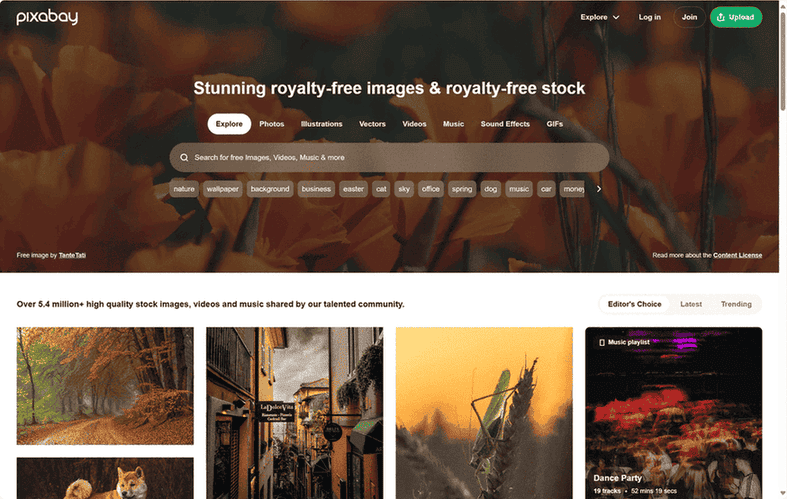This screenshot has height=499, width=787.
Task: Open the autumn forest path thumbnail
Action: click(105, 386)
